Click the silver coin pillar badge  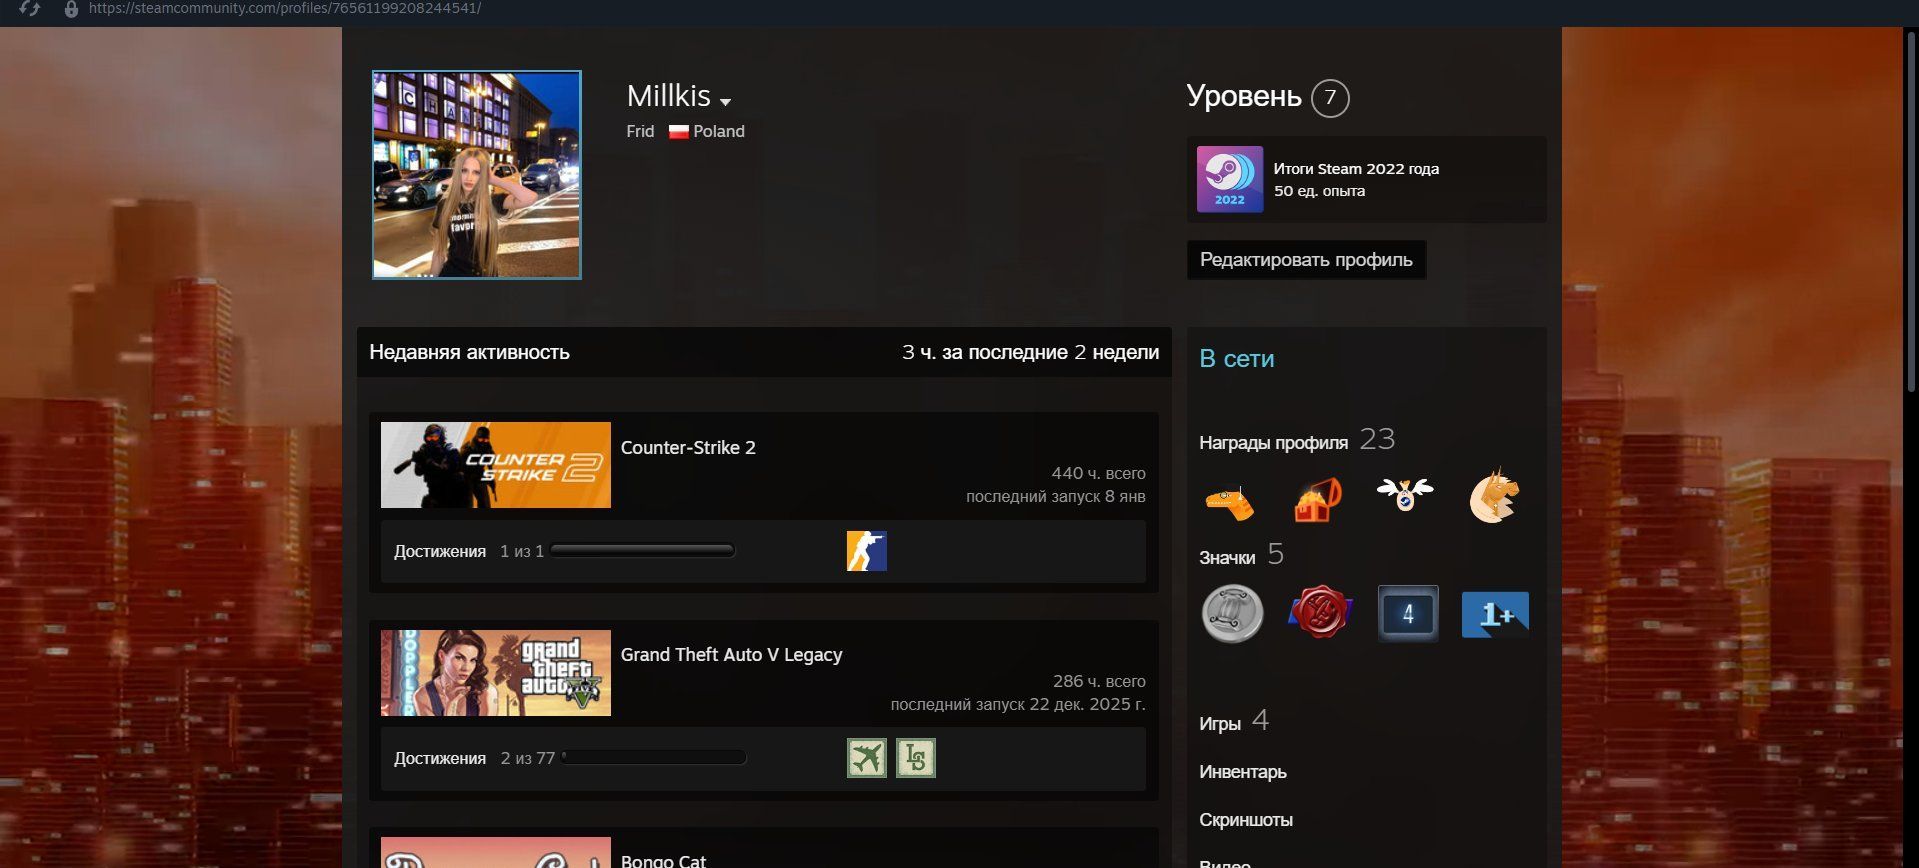click(x=1231, y=613)
